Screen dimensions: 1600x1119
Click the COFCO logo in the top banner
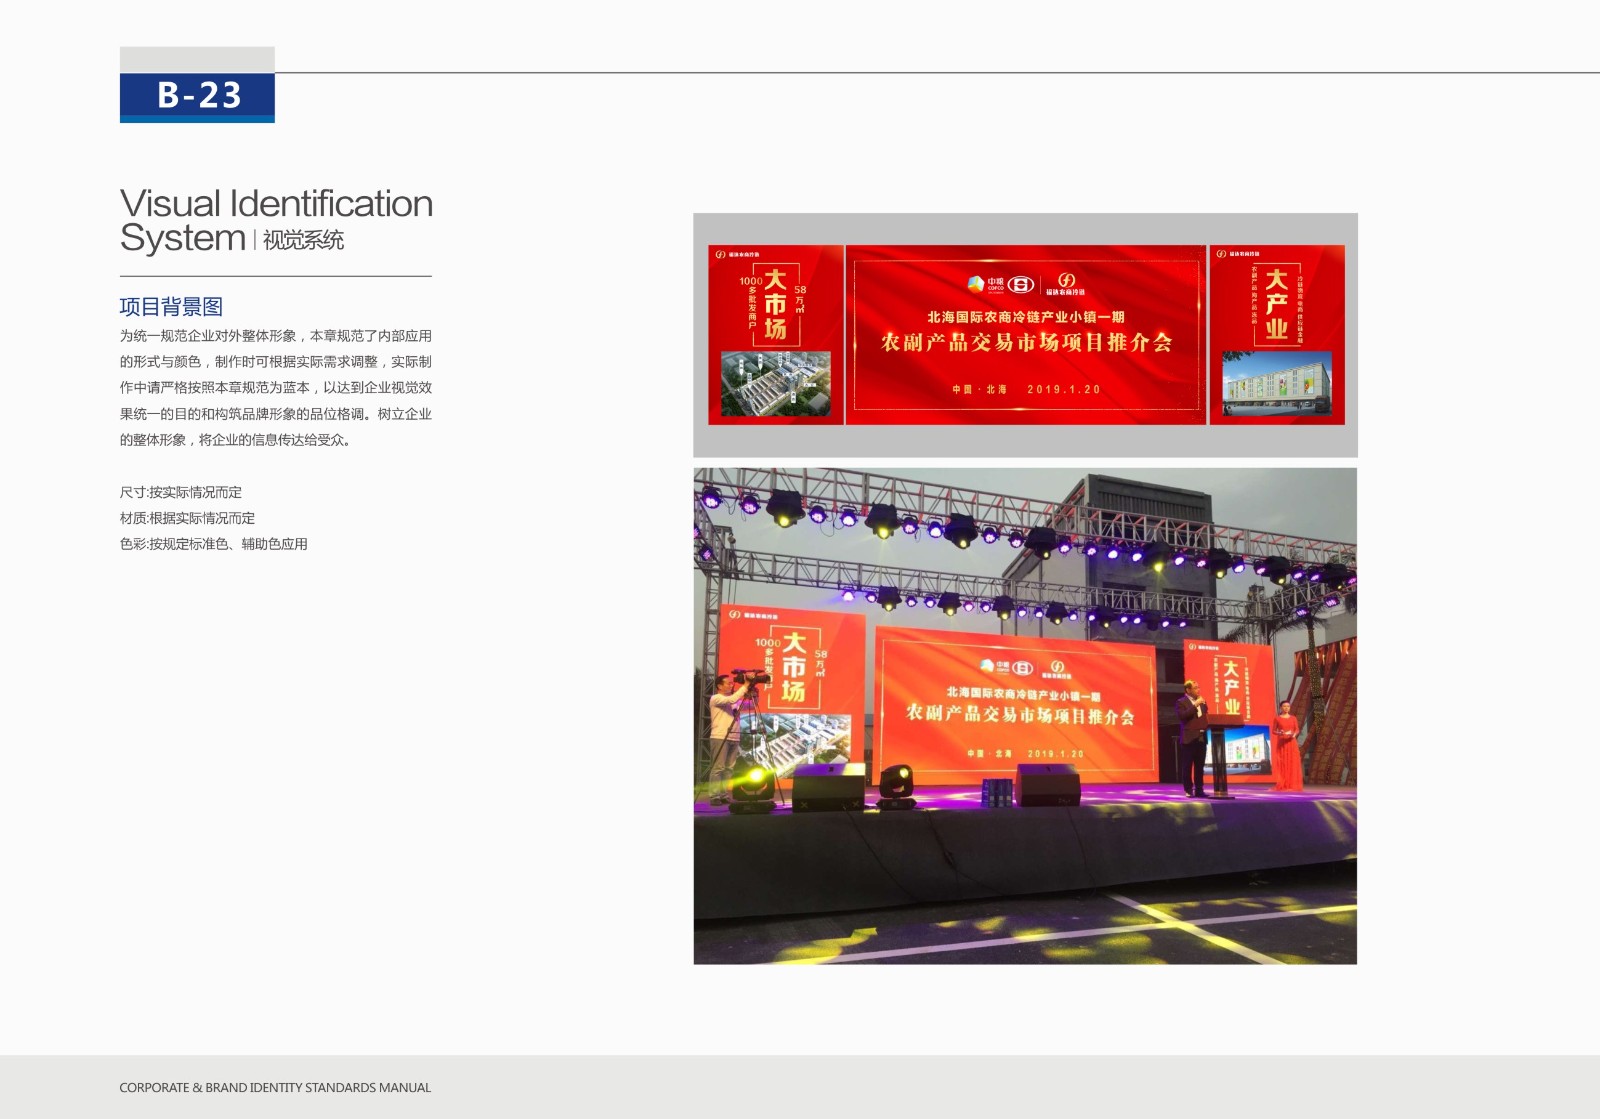tap(985, 284)
